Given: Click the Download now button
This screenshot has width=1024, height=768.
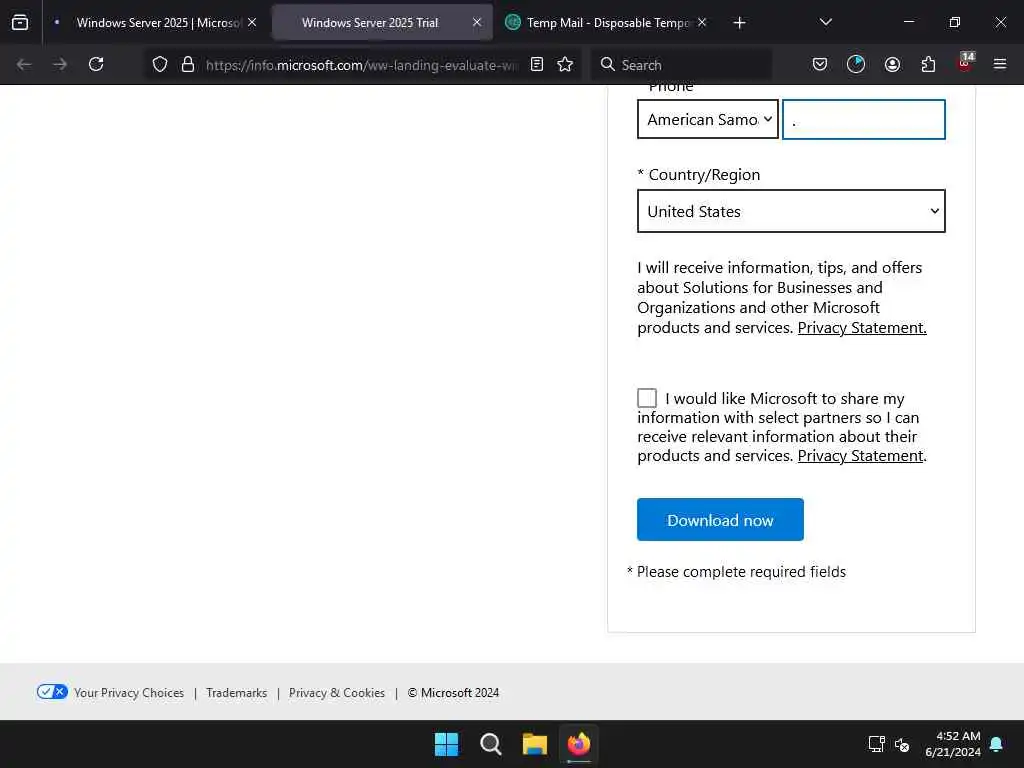Looking at the screenshot, I should pyautogui.click(x=720, y=519).
